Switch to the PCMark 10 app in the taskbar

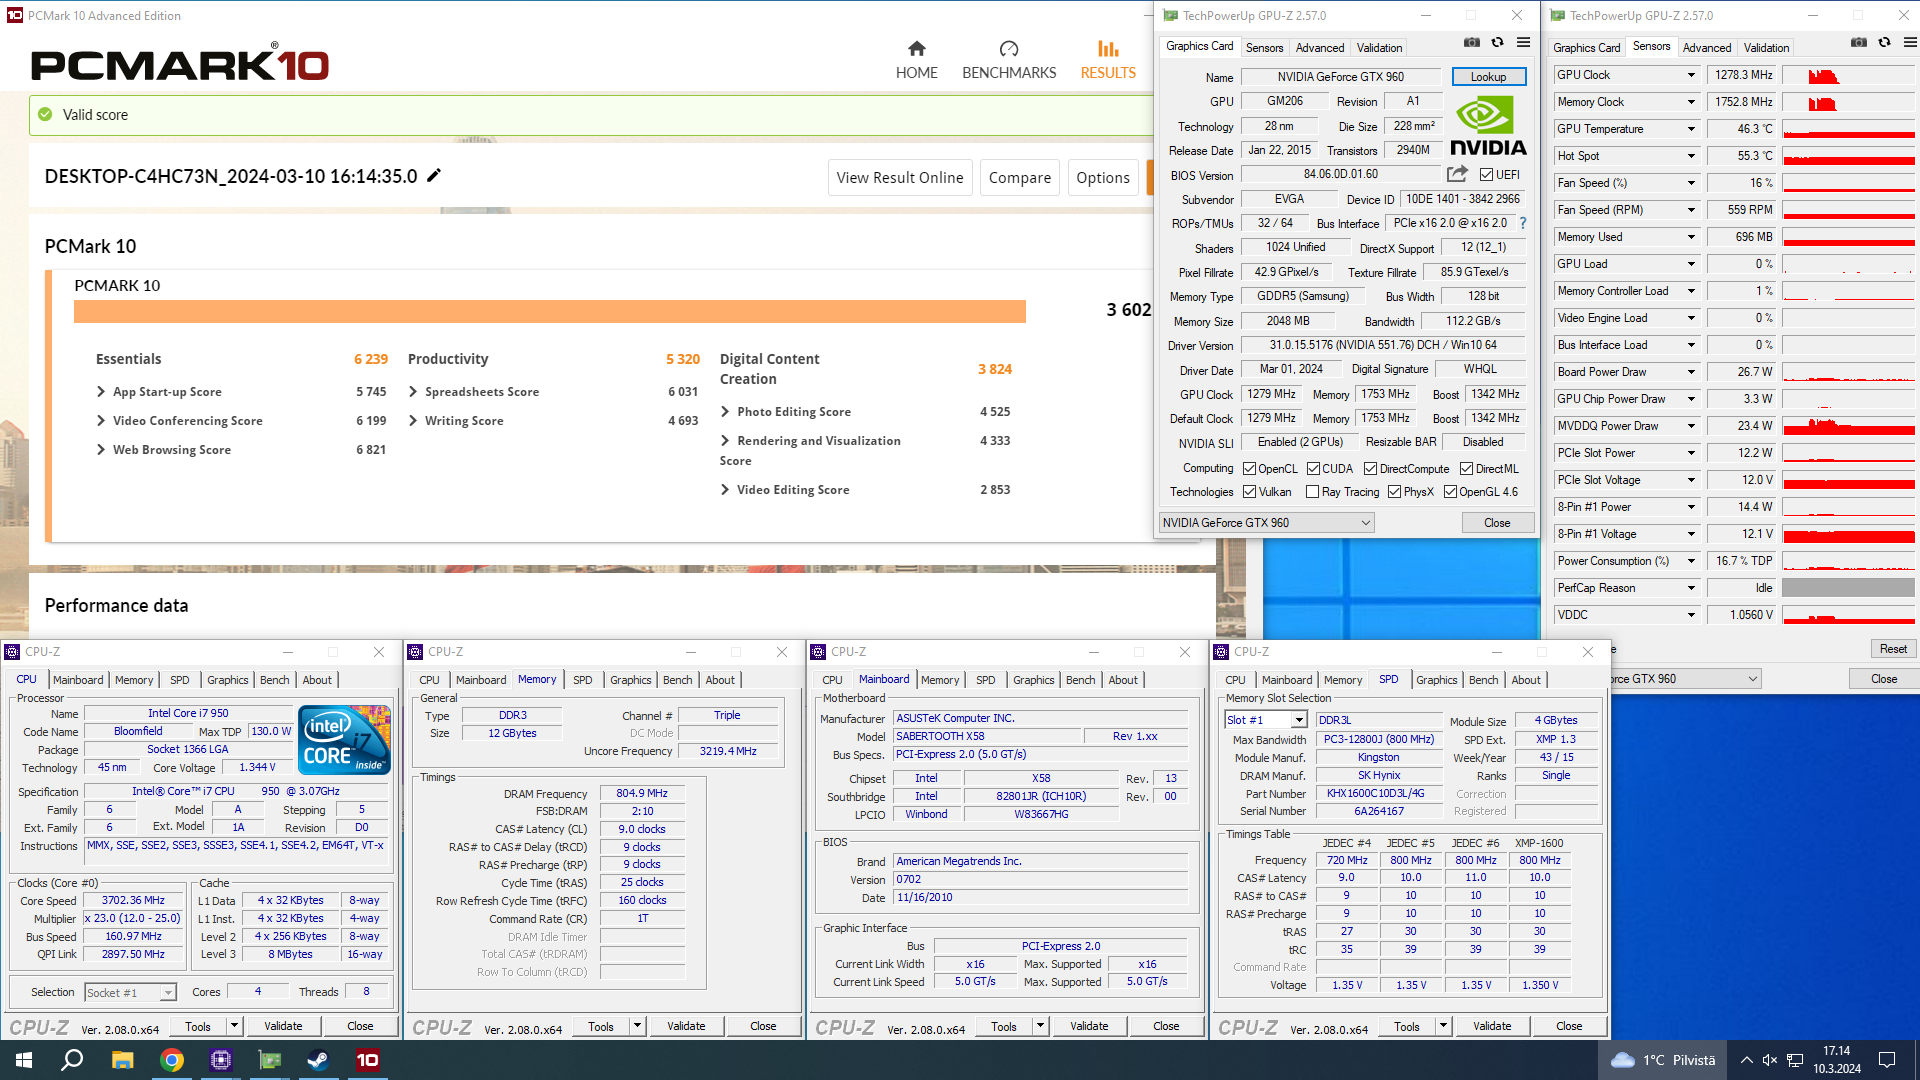pos(368,1060)
